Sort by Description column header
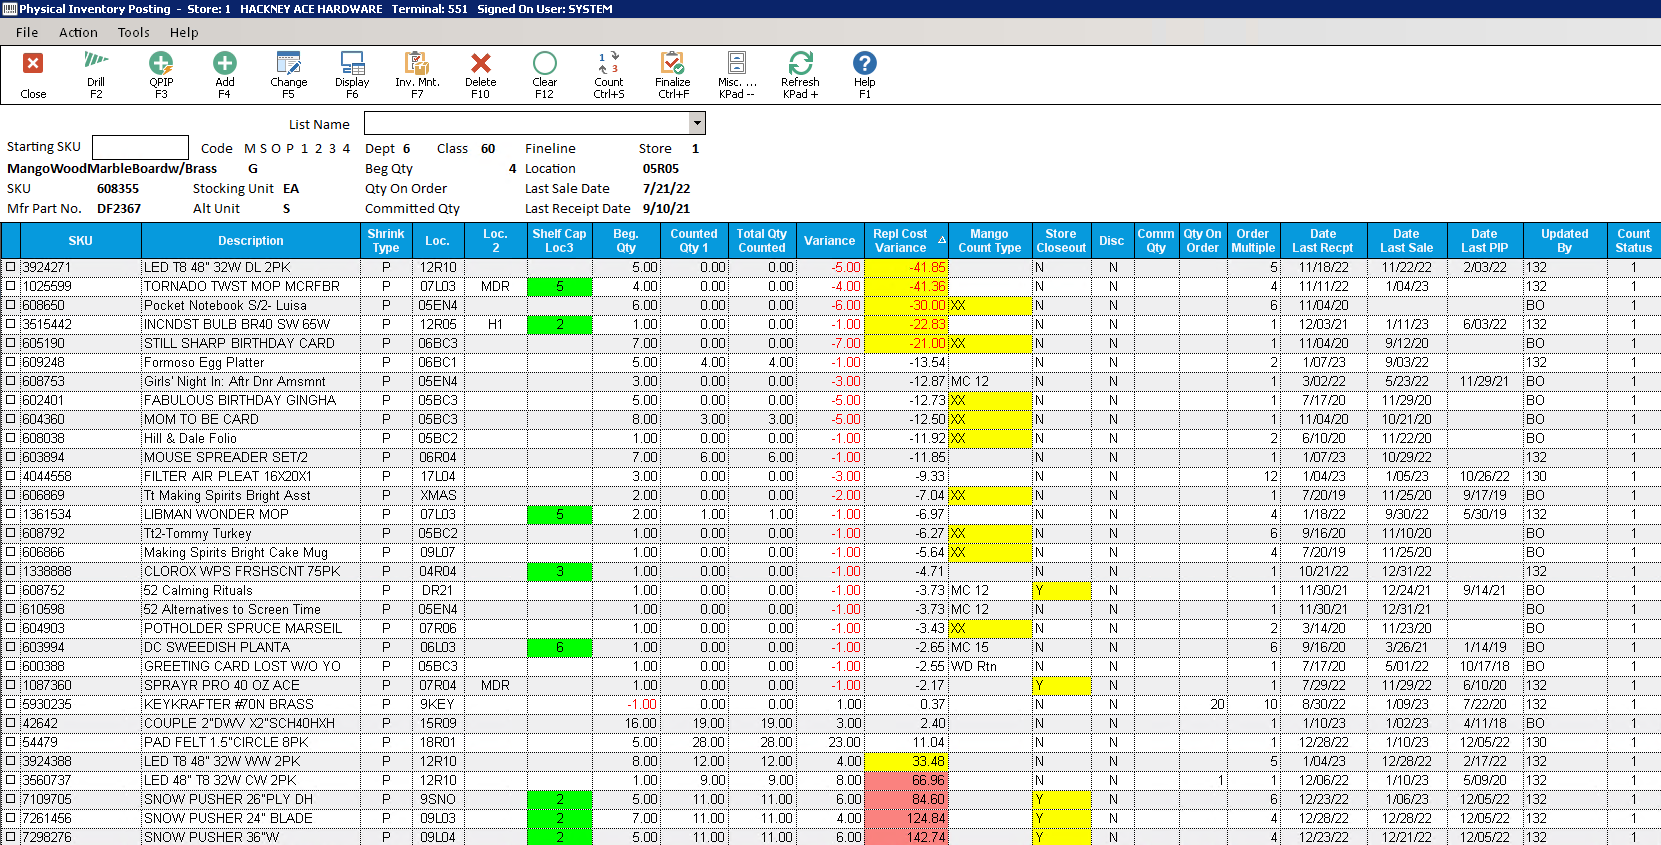Screen dimensions: 1661x845 [251, 240]
